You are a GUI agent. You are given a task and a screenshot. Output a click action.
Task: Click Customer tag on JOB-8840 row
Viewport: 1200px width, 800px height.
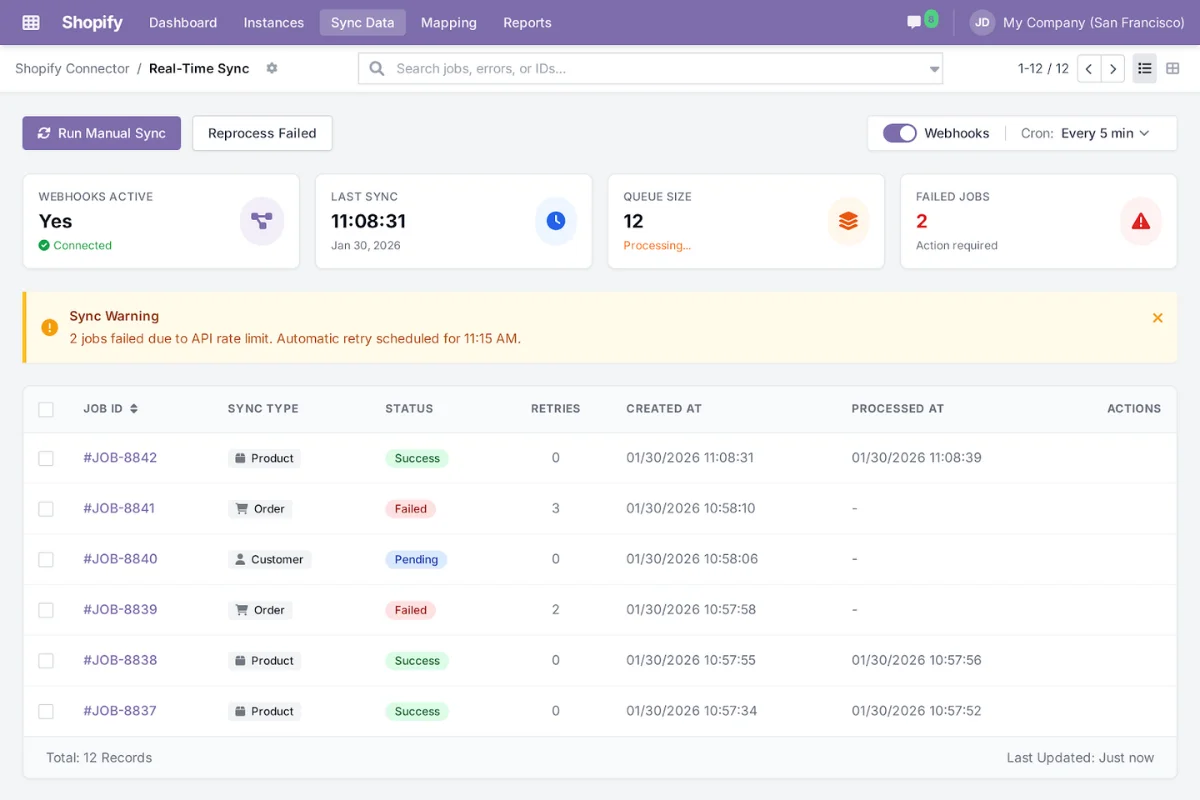pyautogui.click(x=269, y=560)
